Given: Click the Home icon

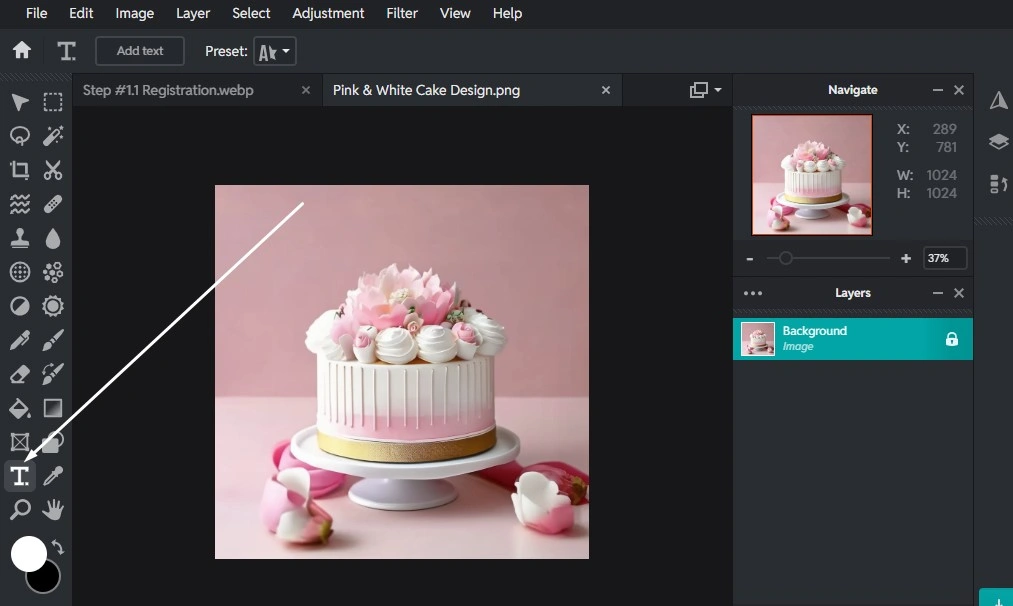Looking at the screenshot, I should [21, 51].
